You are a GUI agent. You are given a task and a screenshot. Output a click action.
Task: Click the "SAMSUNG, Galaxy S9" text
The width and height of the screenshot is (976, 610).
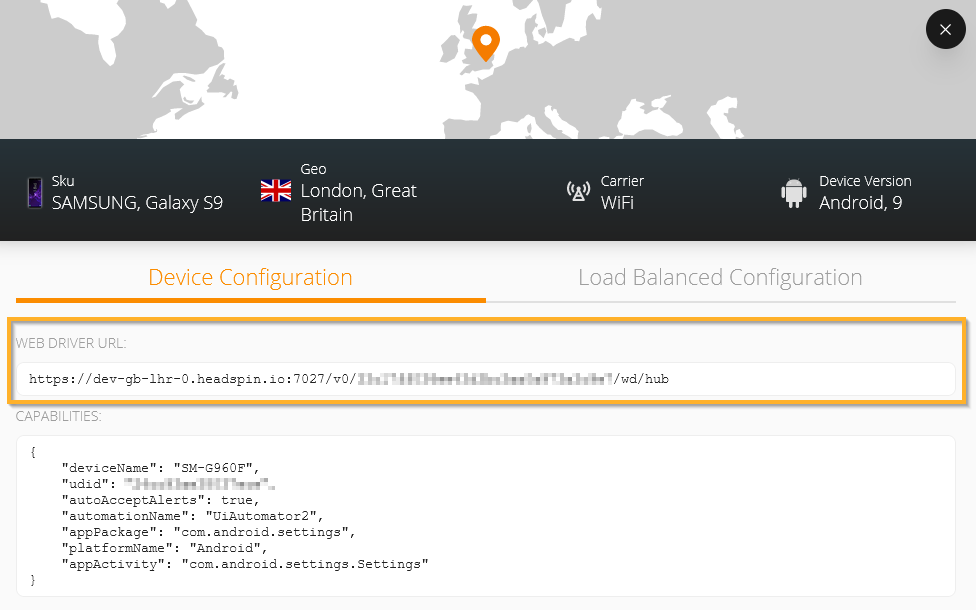tap(137, 203)
